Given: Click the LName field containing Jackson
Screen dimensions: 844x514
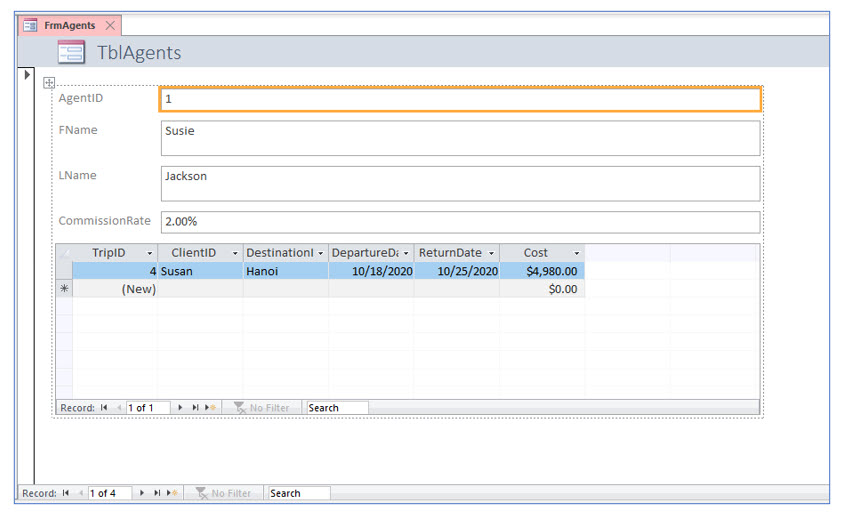Looking at the screenshot, I should click(460, 184).
